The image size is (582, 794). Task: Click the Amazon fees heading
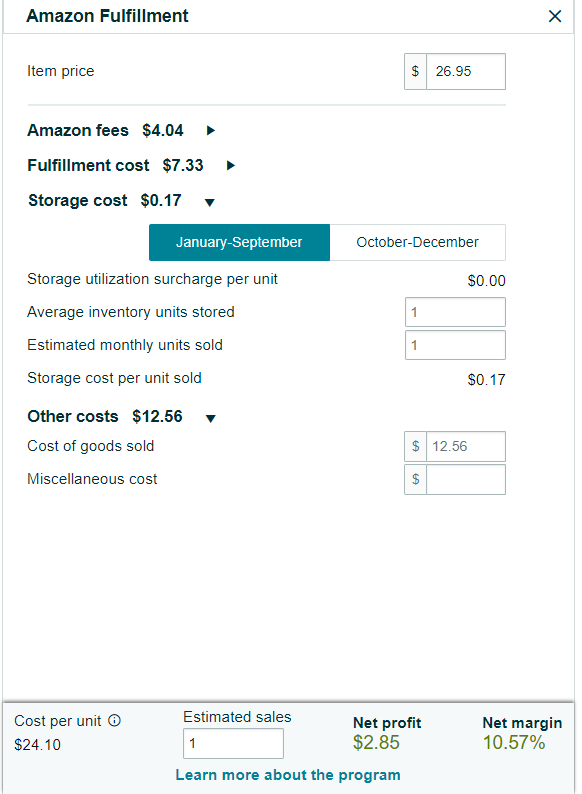(x=78, y=131)
